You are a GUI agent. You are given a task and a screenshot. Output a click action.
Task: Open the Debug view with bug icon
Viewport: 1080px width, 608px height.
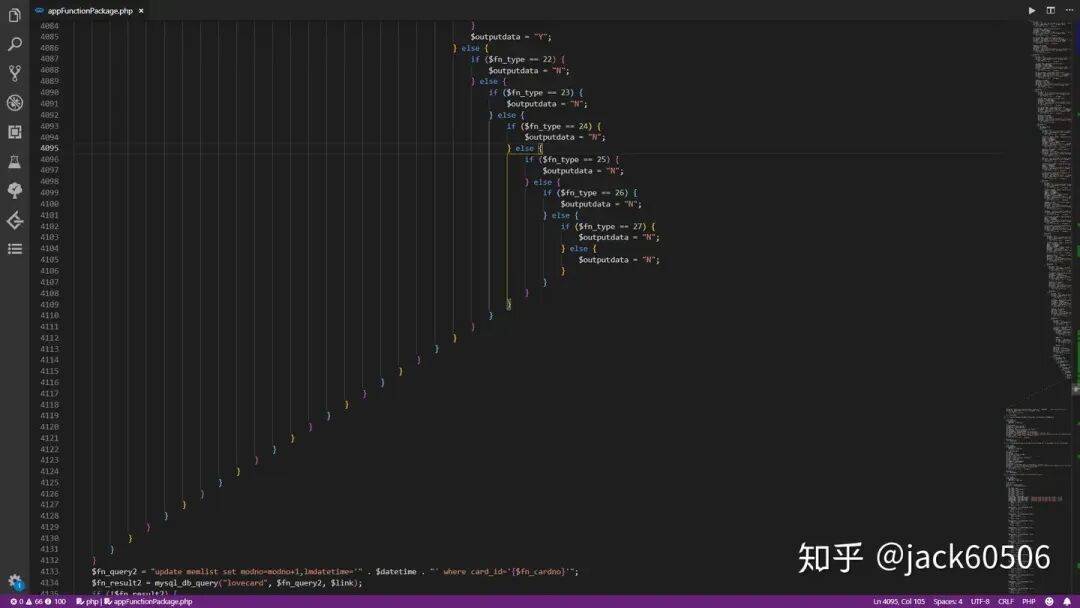point(14,103)
